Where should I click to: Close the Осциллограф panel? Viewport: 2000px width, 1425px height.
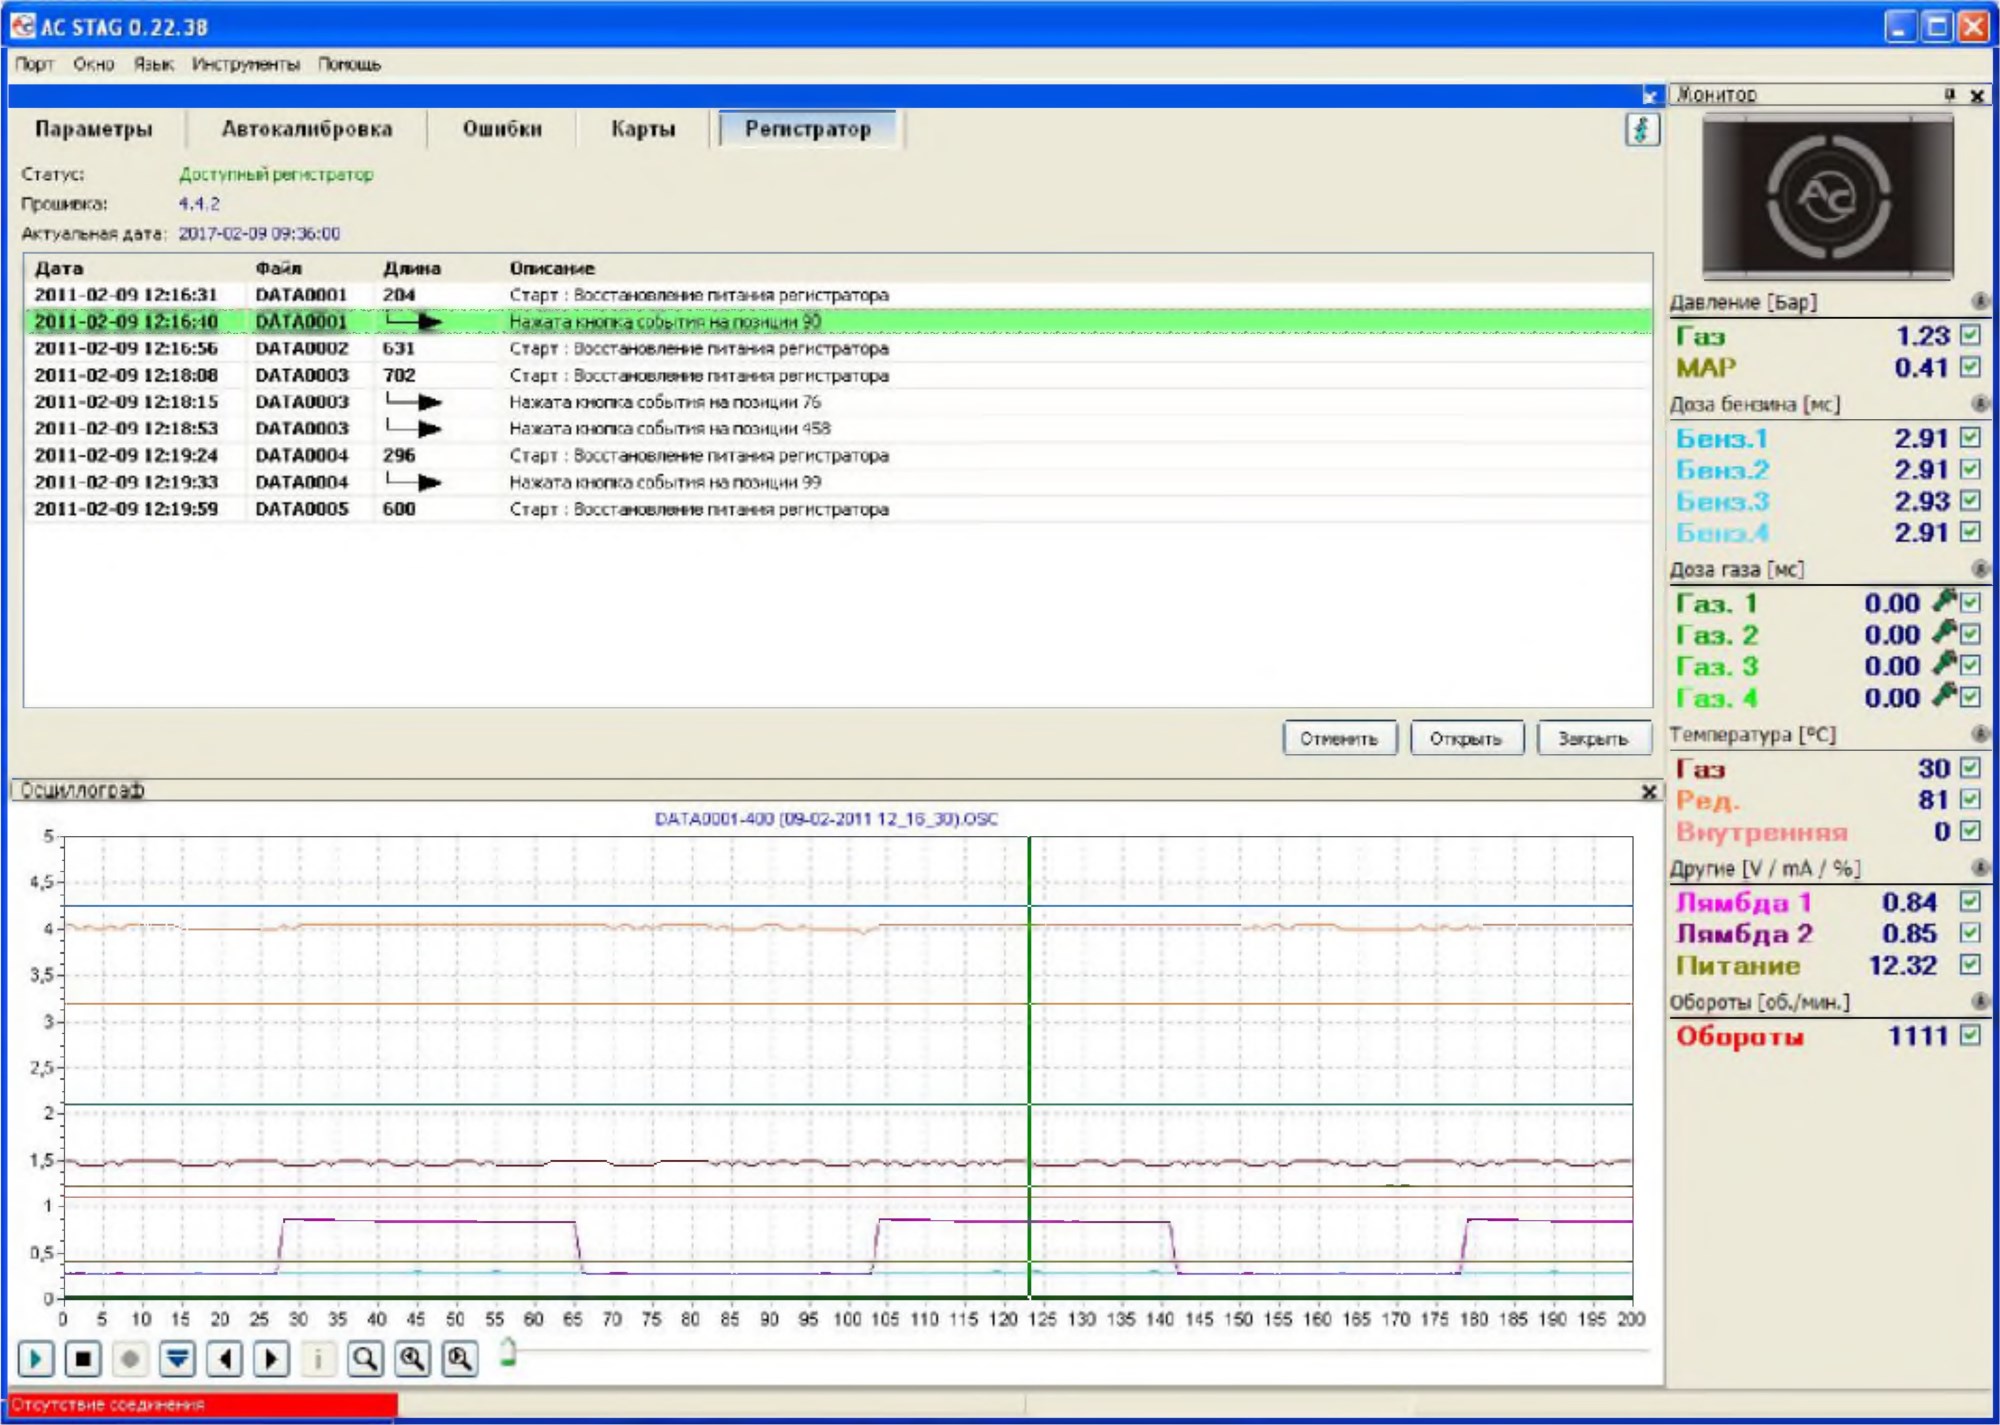coord(1649,791)
